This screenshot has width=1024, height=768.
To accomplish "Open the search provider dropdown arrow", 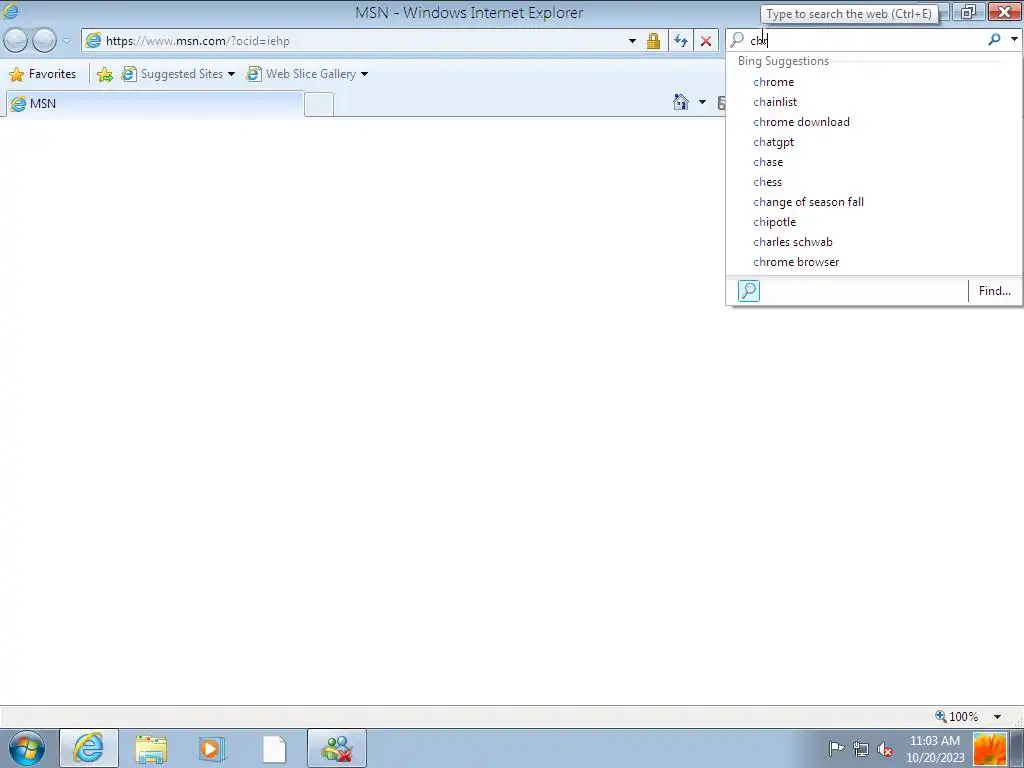I will coord(1014,40).
